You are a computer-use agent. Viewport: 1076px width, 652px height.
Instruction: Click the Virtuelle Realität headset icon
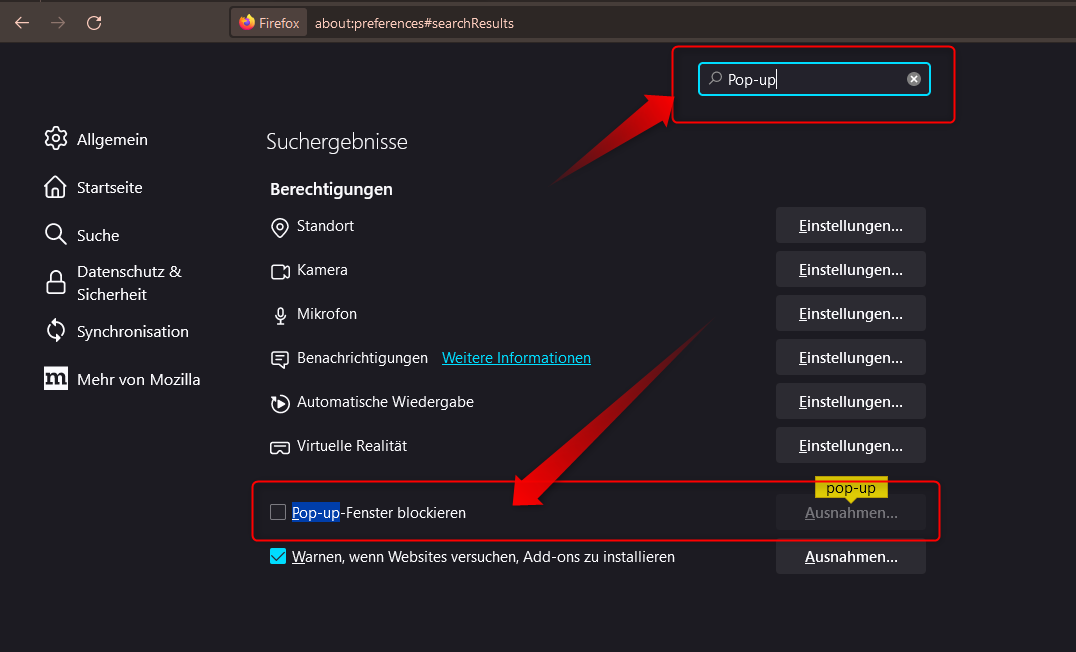coord(280,447)
